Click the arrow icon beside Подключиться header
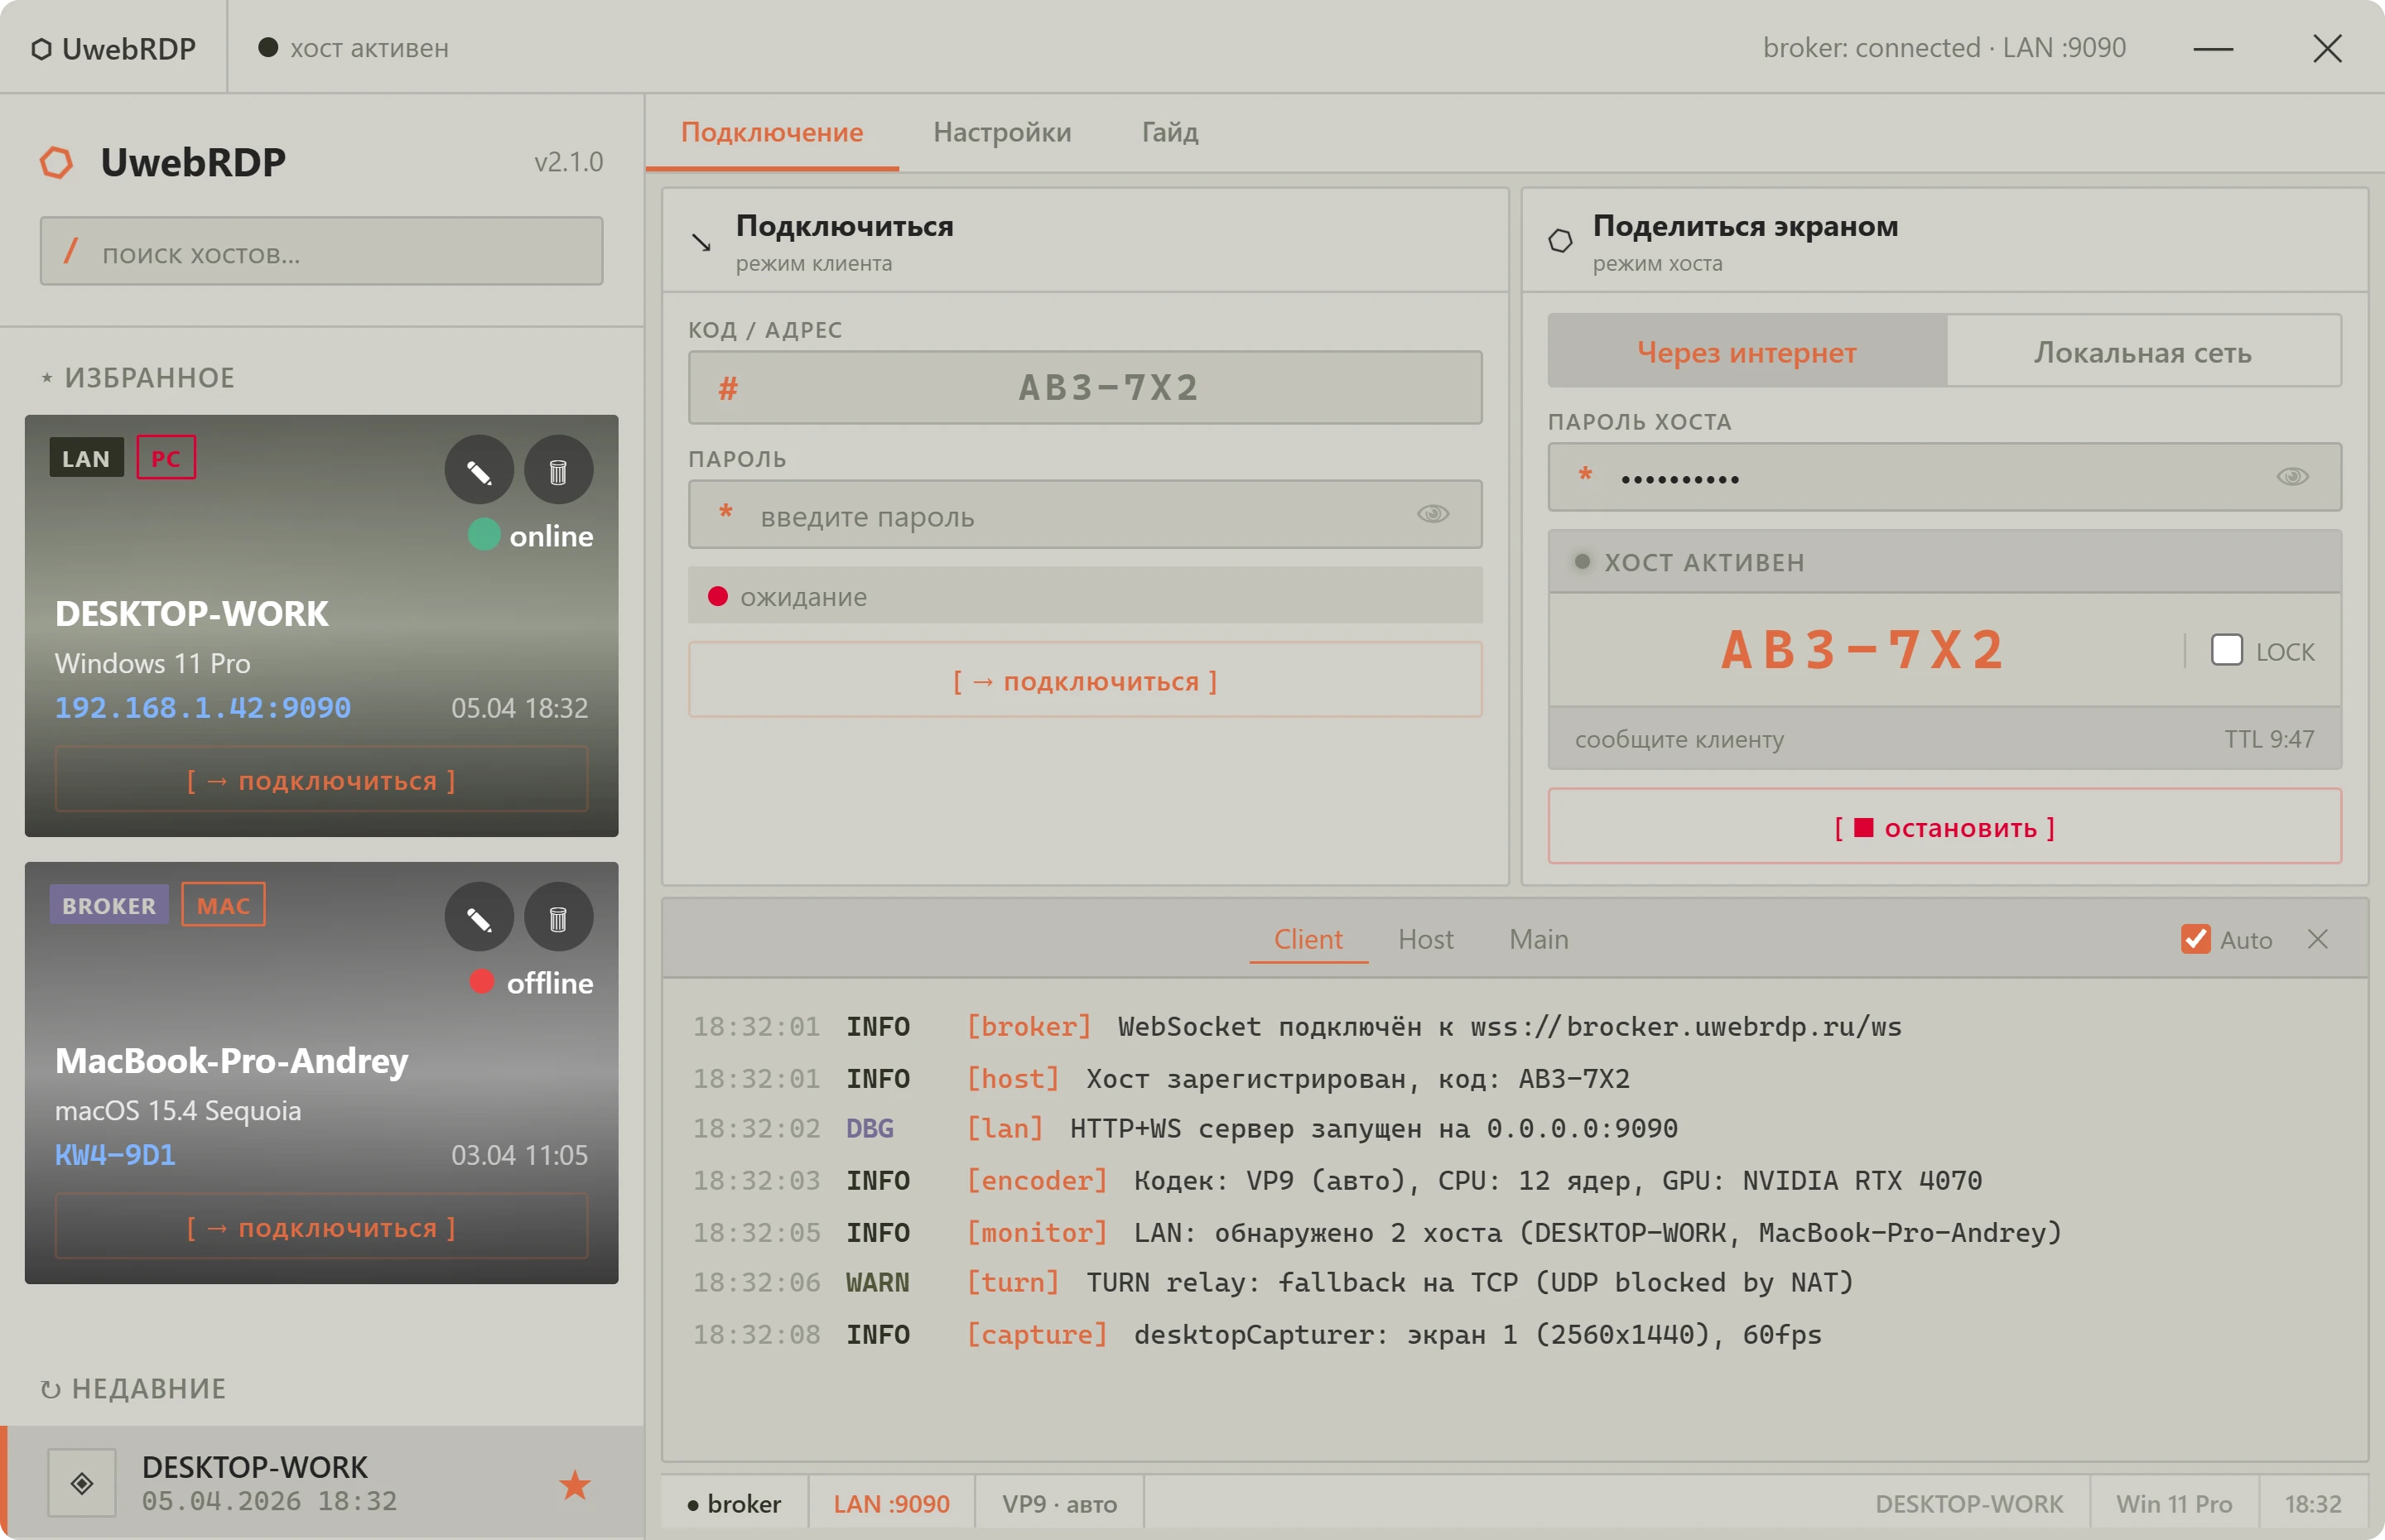 [702, 242]
